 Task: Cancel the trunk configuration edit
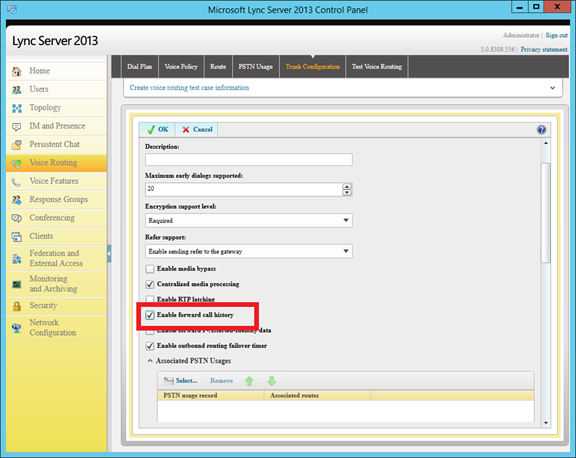point(197,130)
